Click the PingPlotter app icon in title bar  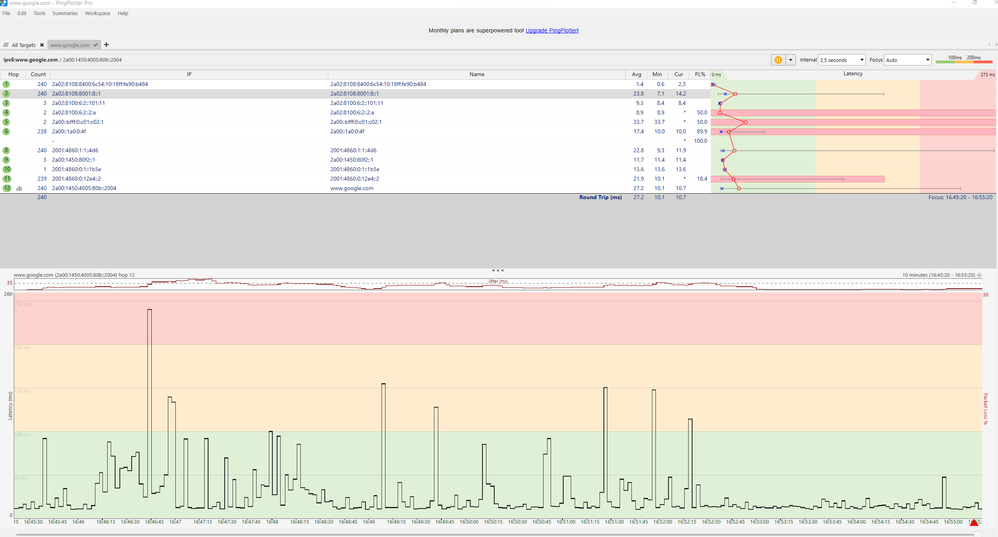(4, 3)
